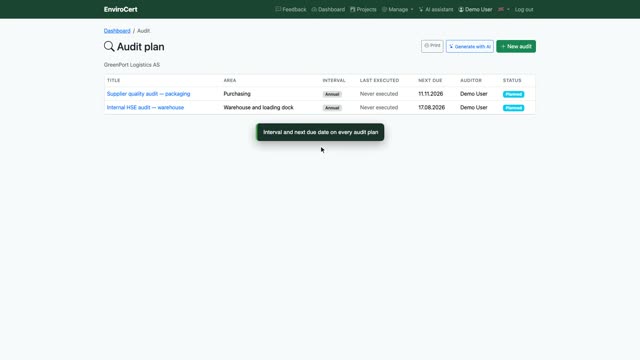This screenshot has width=640, height=360.
Task: Follow the Dashboard breadcrumb link
Action: (x=117, y=31)
